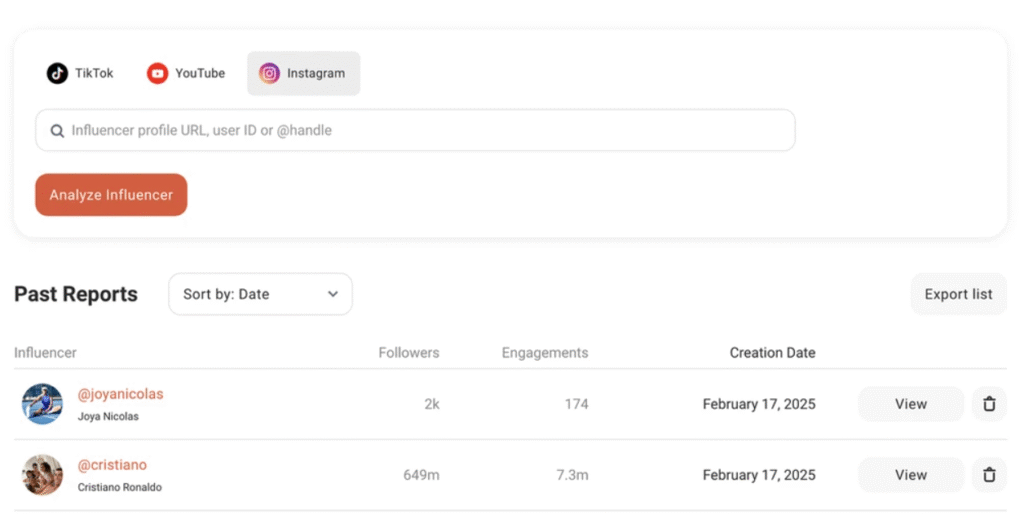Switch to the TikTok tab

[x=80, y=73]
